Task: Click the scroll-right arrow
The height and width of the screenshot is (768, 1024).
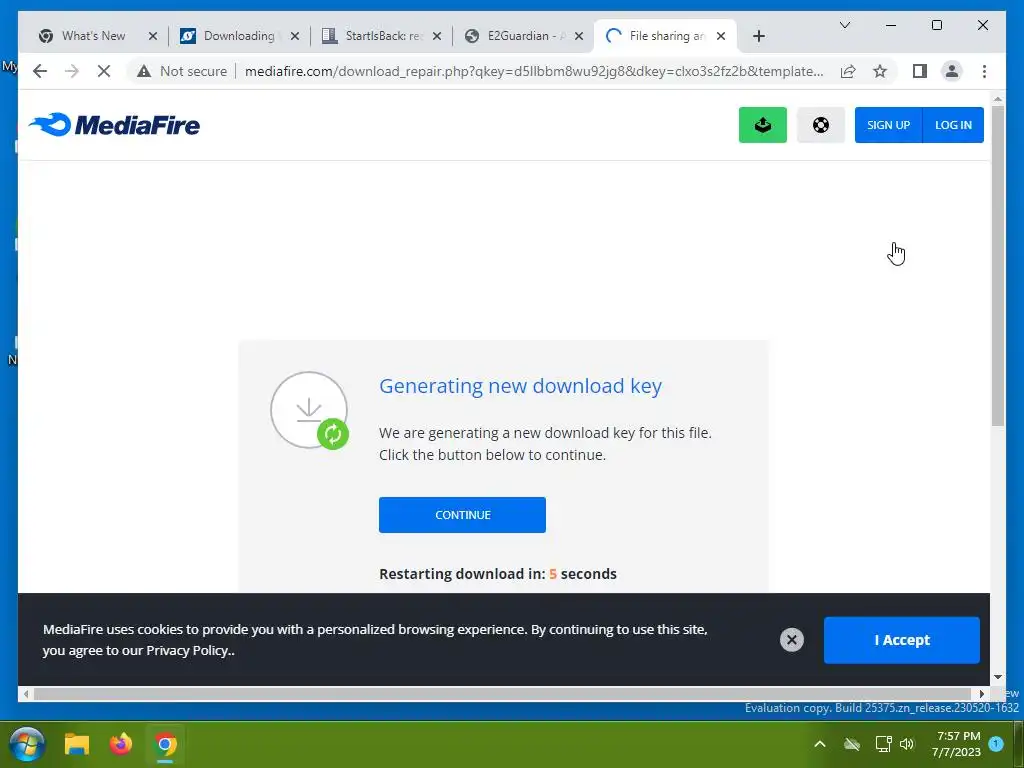Action: click(x=982, y=694)
